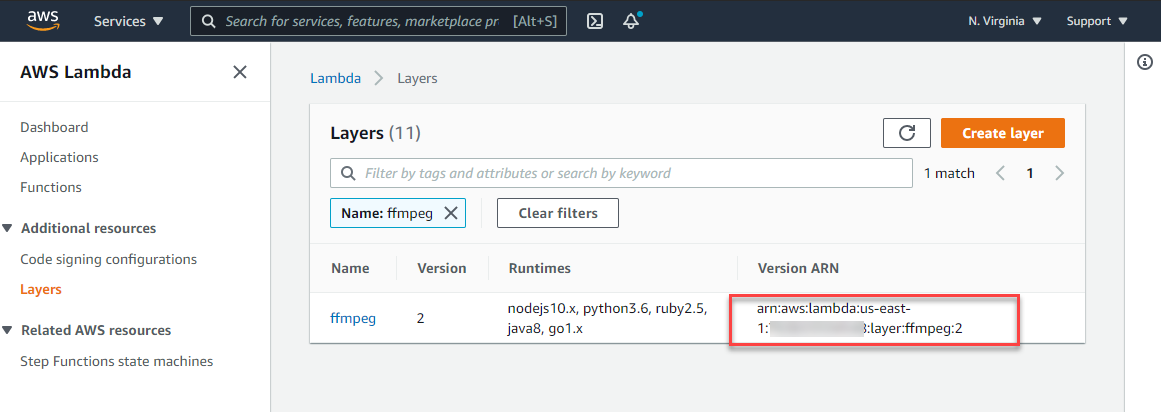Close the AWS Lambda side navigation
1161x412 pixels.
240,72
